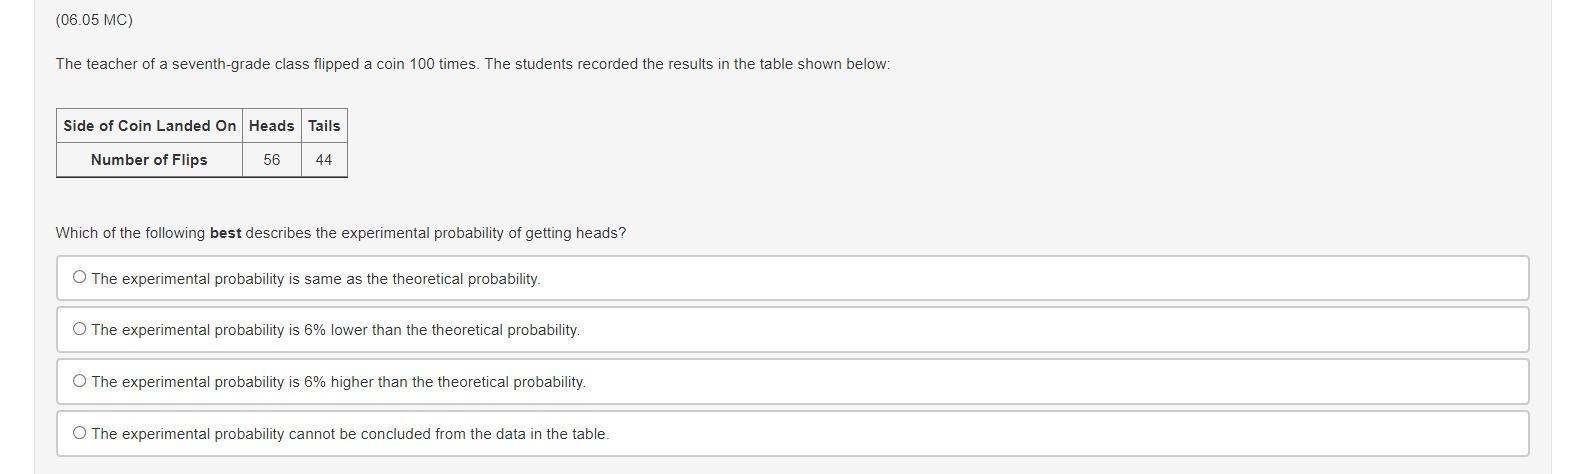Click the 'Heads' column header cell
Screen dimensions: 1570x474
[x=271, y=126]
